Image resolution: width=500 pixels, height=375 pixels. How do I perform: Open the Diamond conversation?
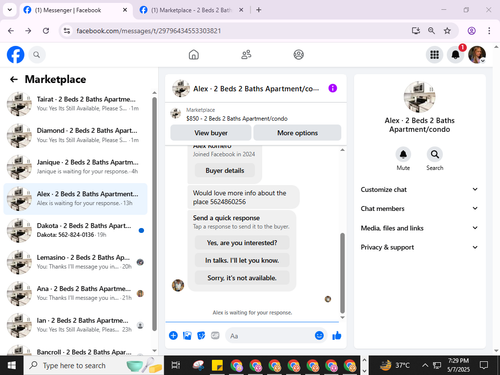76,135
